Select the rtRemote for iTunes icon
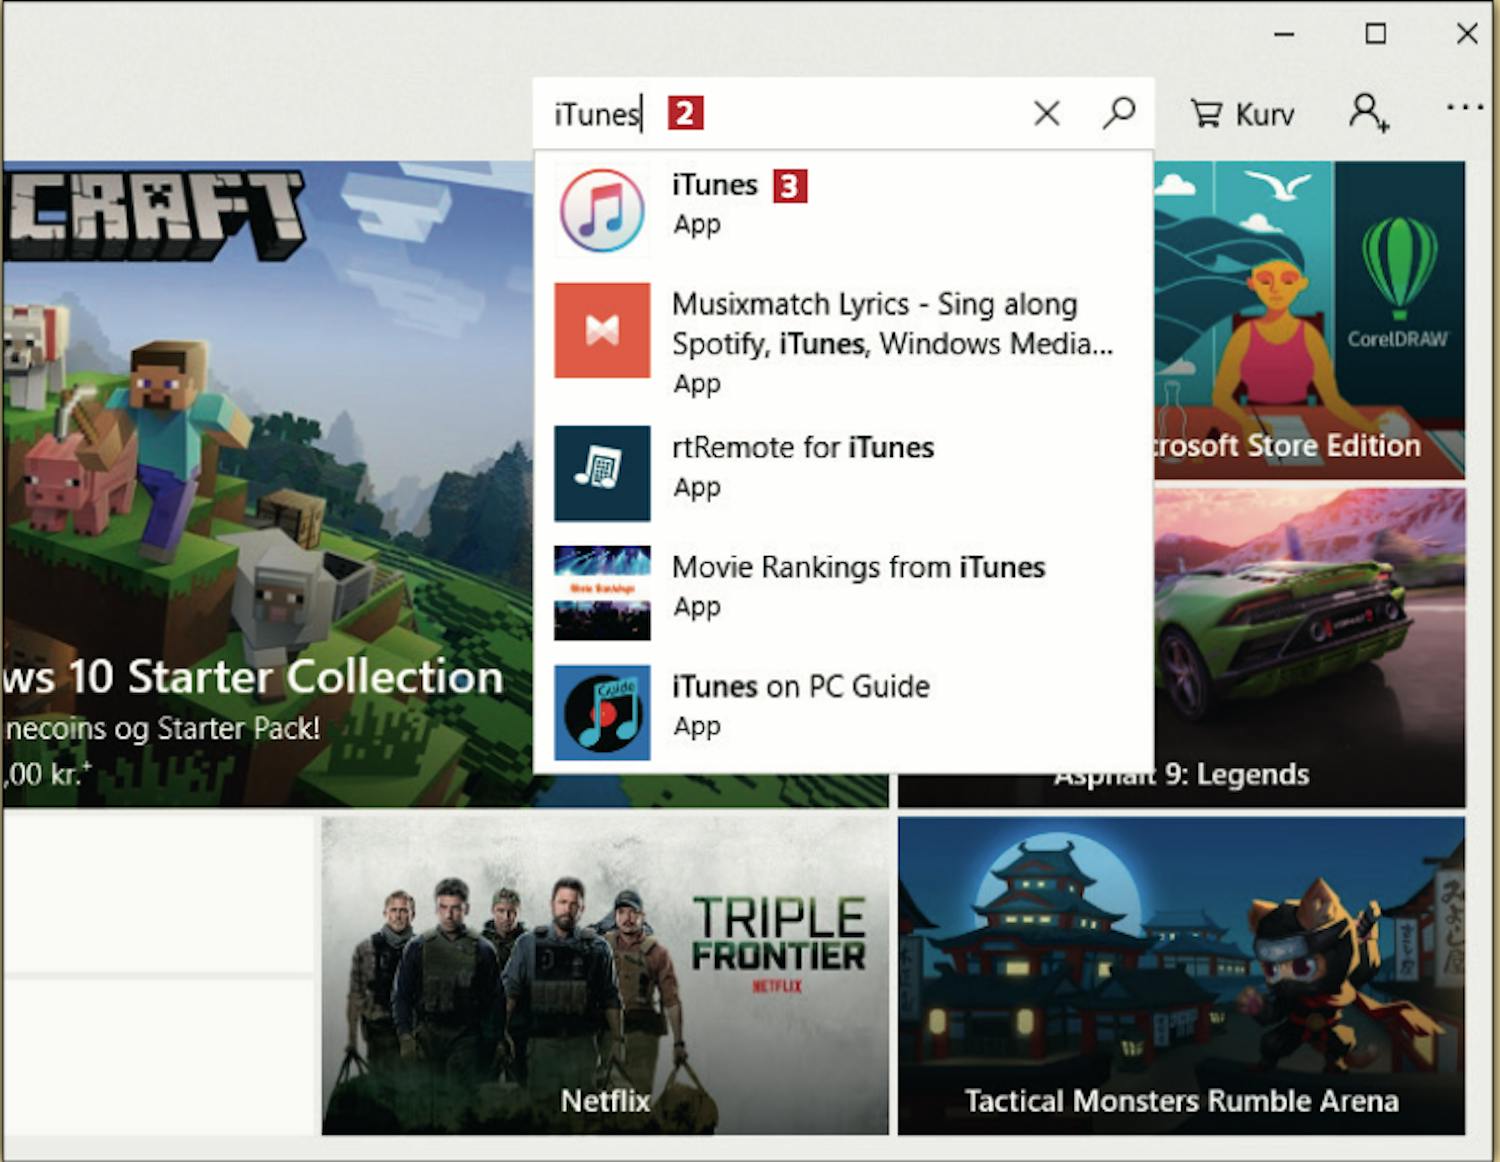Image resolution: width=1500 pixels, height=1162 pixels. [602, 473]
